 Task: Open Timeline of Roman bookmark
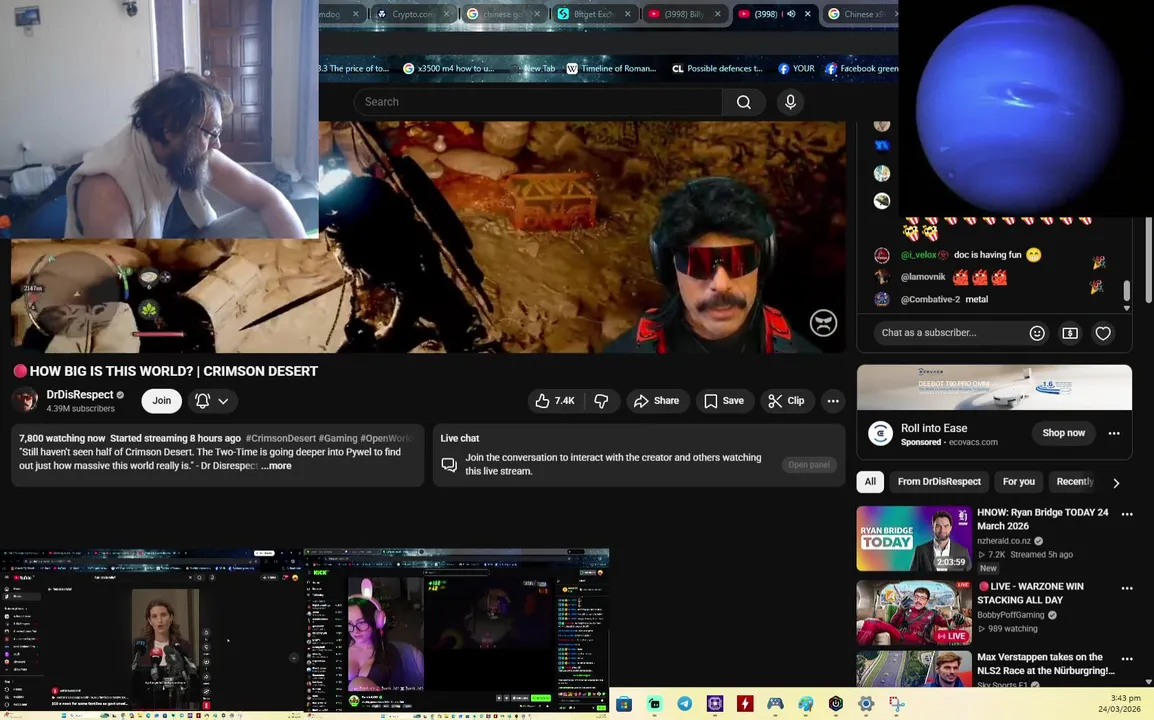pyautogui.click(x=611, y=68)
